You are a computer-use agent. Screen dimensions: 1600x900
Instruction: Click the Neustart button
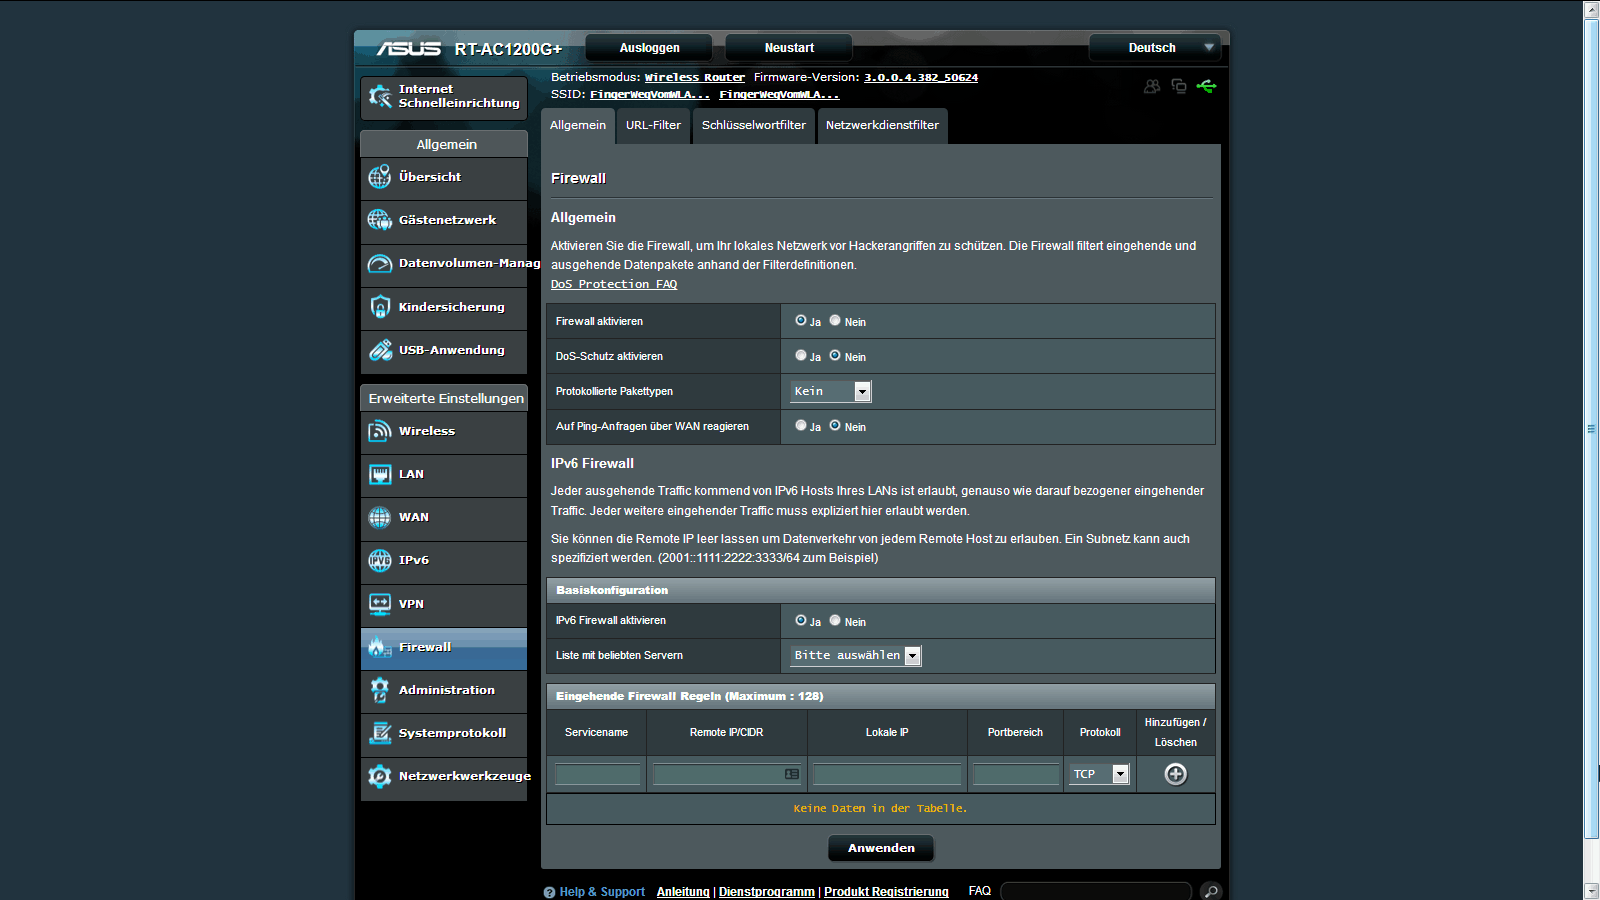(x=789, y=48)
